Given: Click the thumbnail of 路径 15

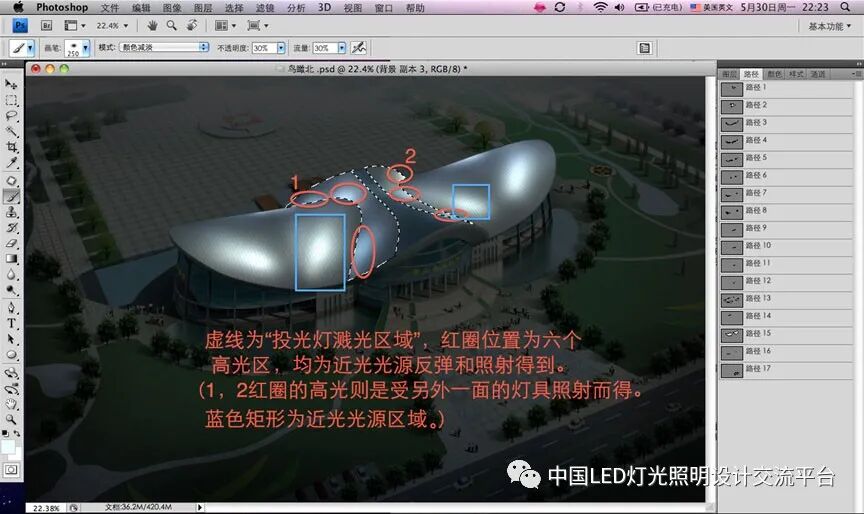Looking at the screenshot, I should click(732, 334).
